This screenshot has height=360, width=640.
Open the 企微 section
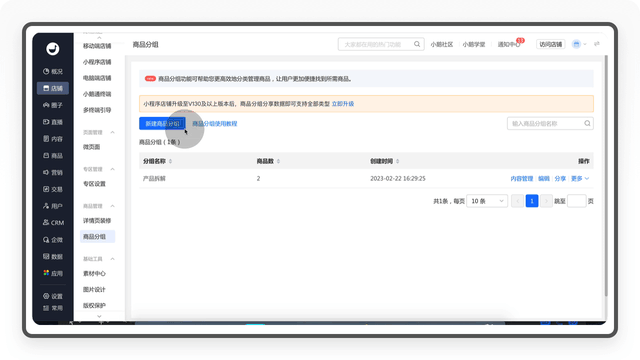53,240
